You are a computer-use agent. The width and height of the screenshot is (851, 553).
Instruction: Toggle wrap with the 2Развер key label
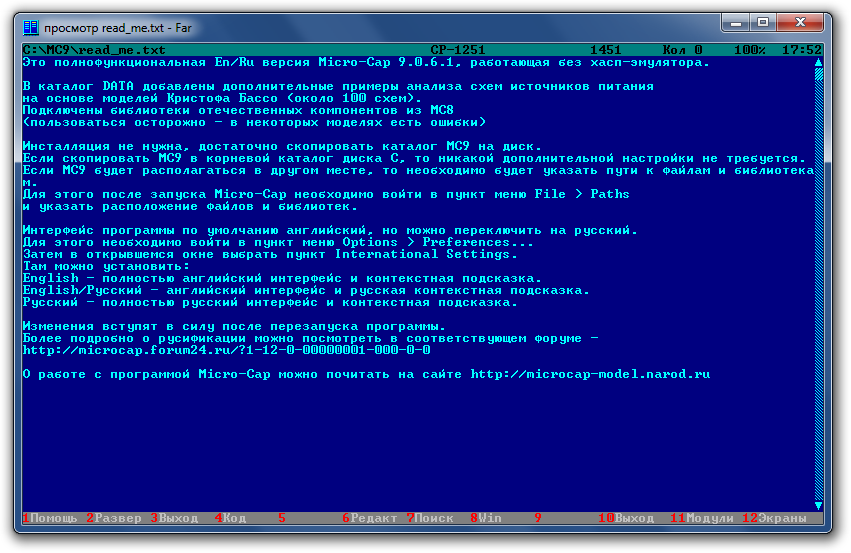114,518
